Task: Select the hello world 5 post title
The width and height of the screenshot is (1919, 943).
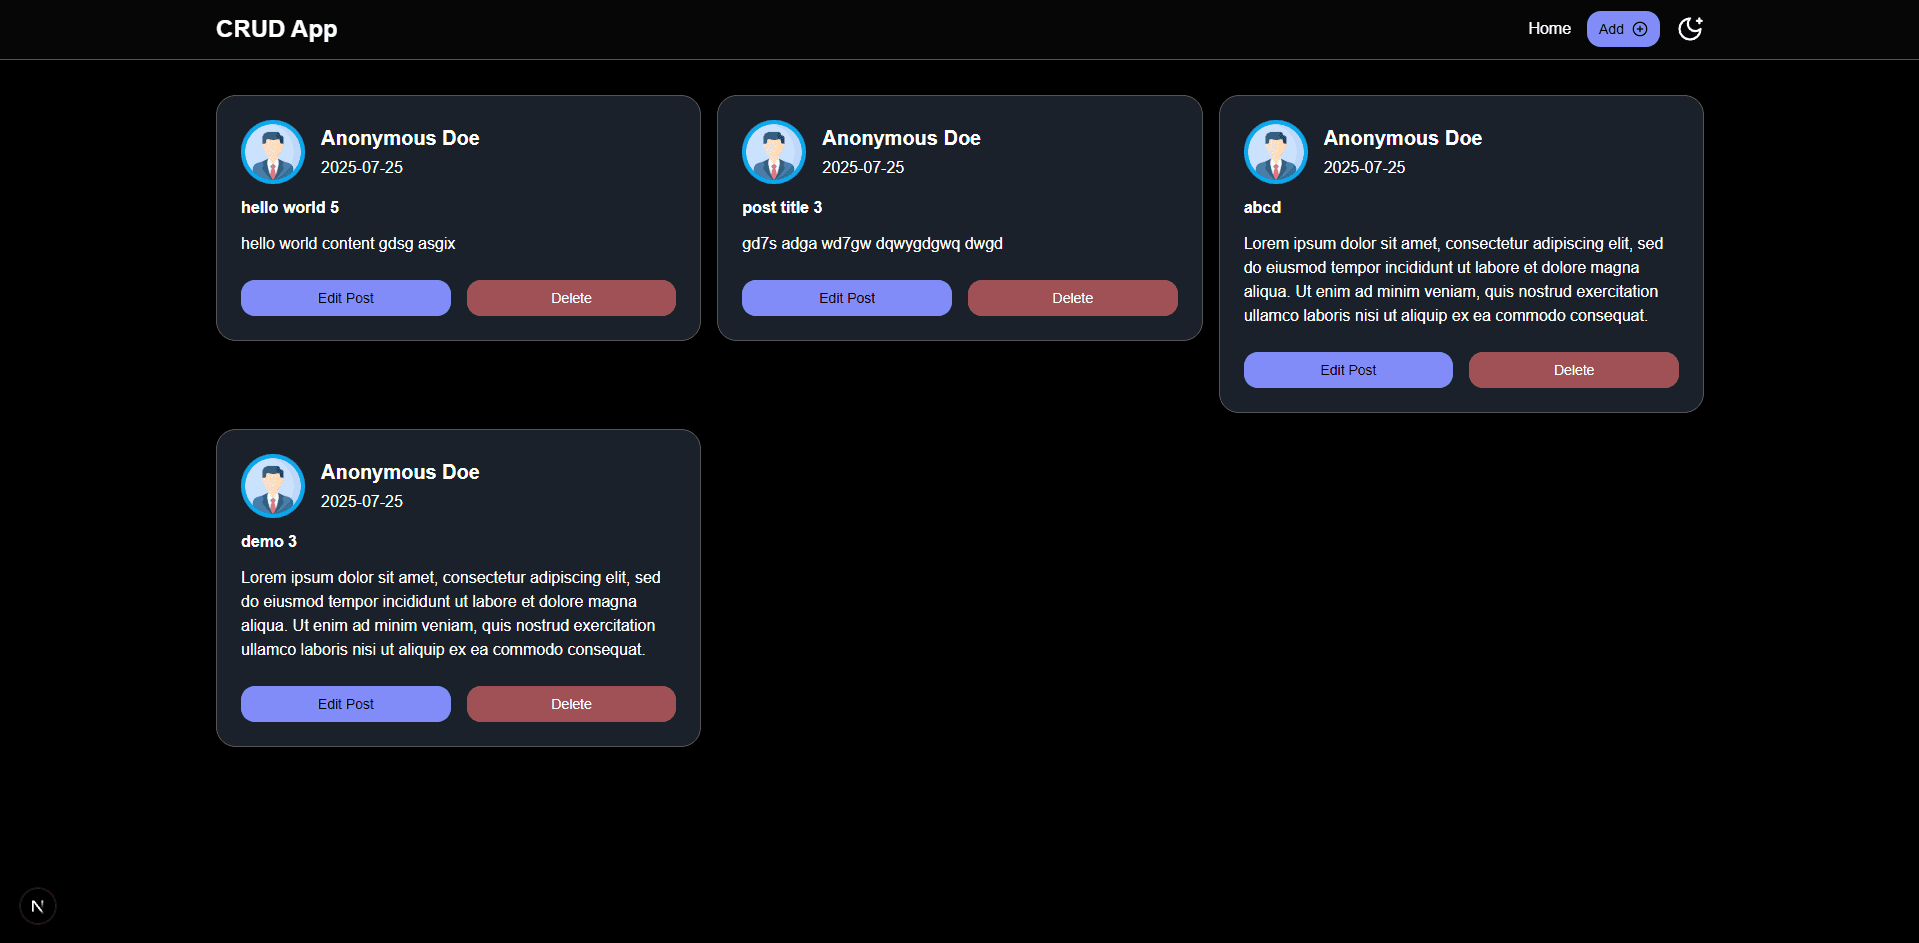Action: click(290, 207)
